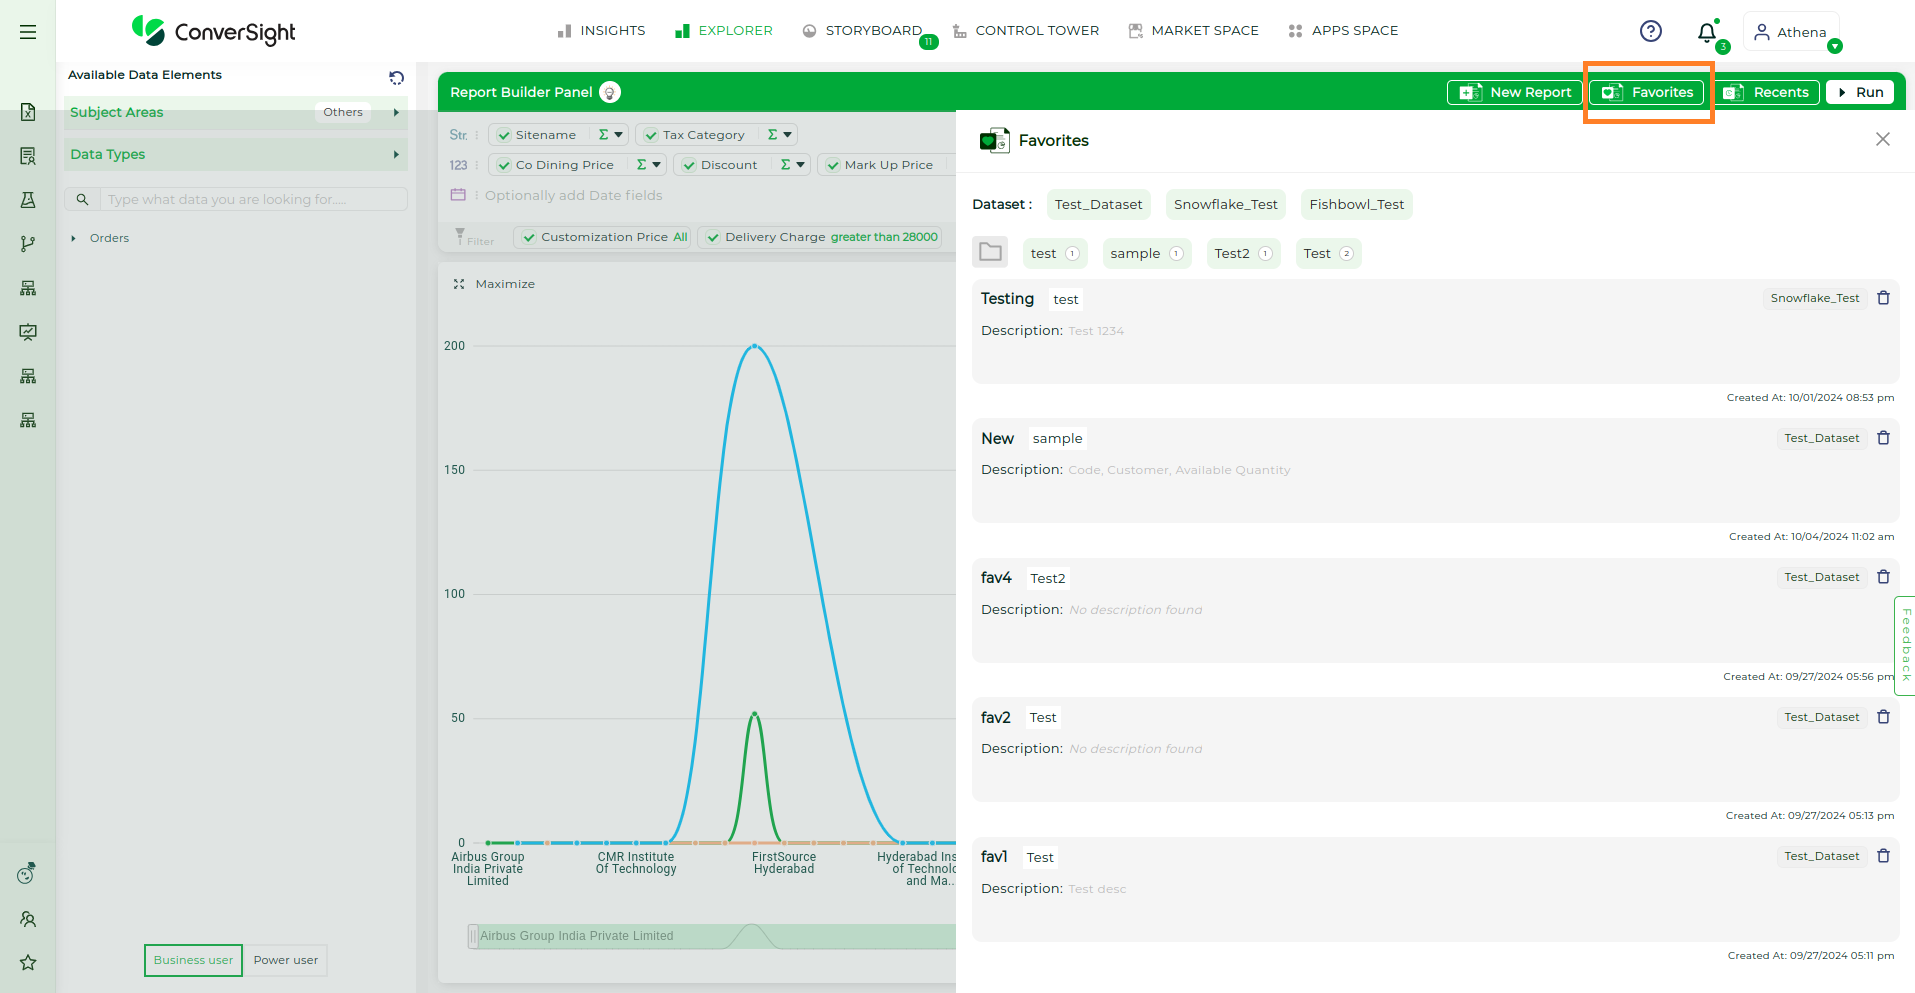Click the folder icon in Favorites
The height and width of the screenshot is (993, 1915).
(990, 252)
